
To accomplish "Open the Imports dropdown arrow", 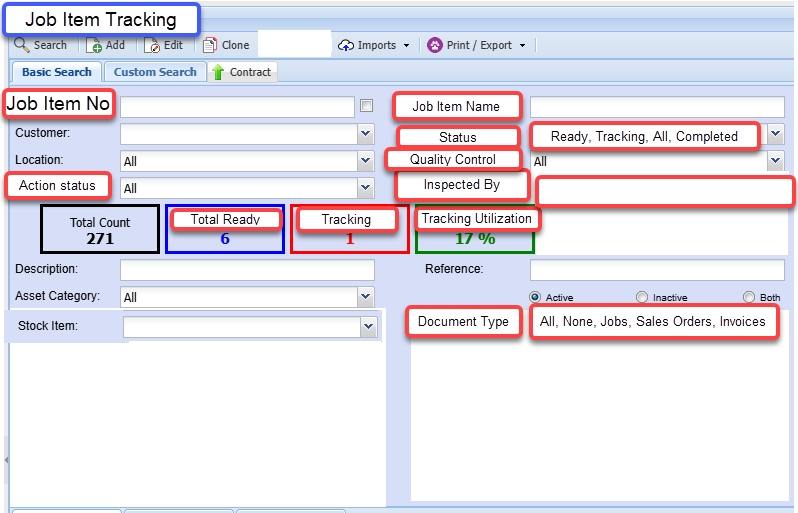I will pos(407,45).
